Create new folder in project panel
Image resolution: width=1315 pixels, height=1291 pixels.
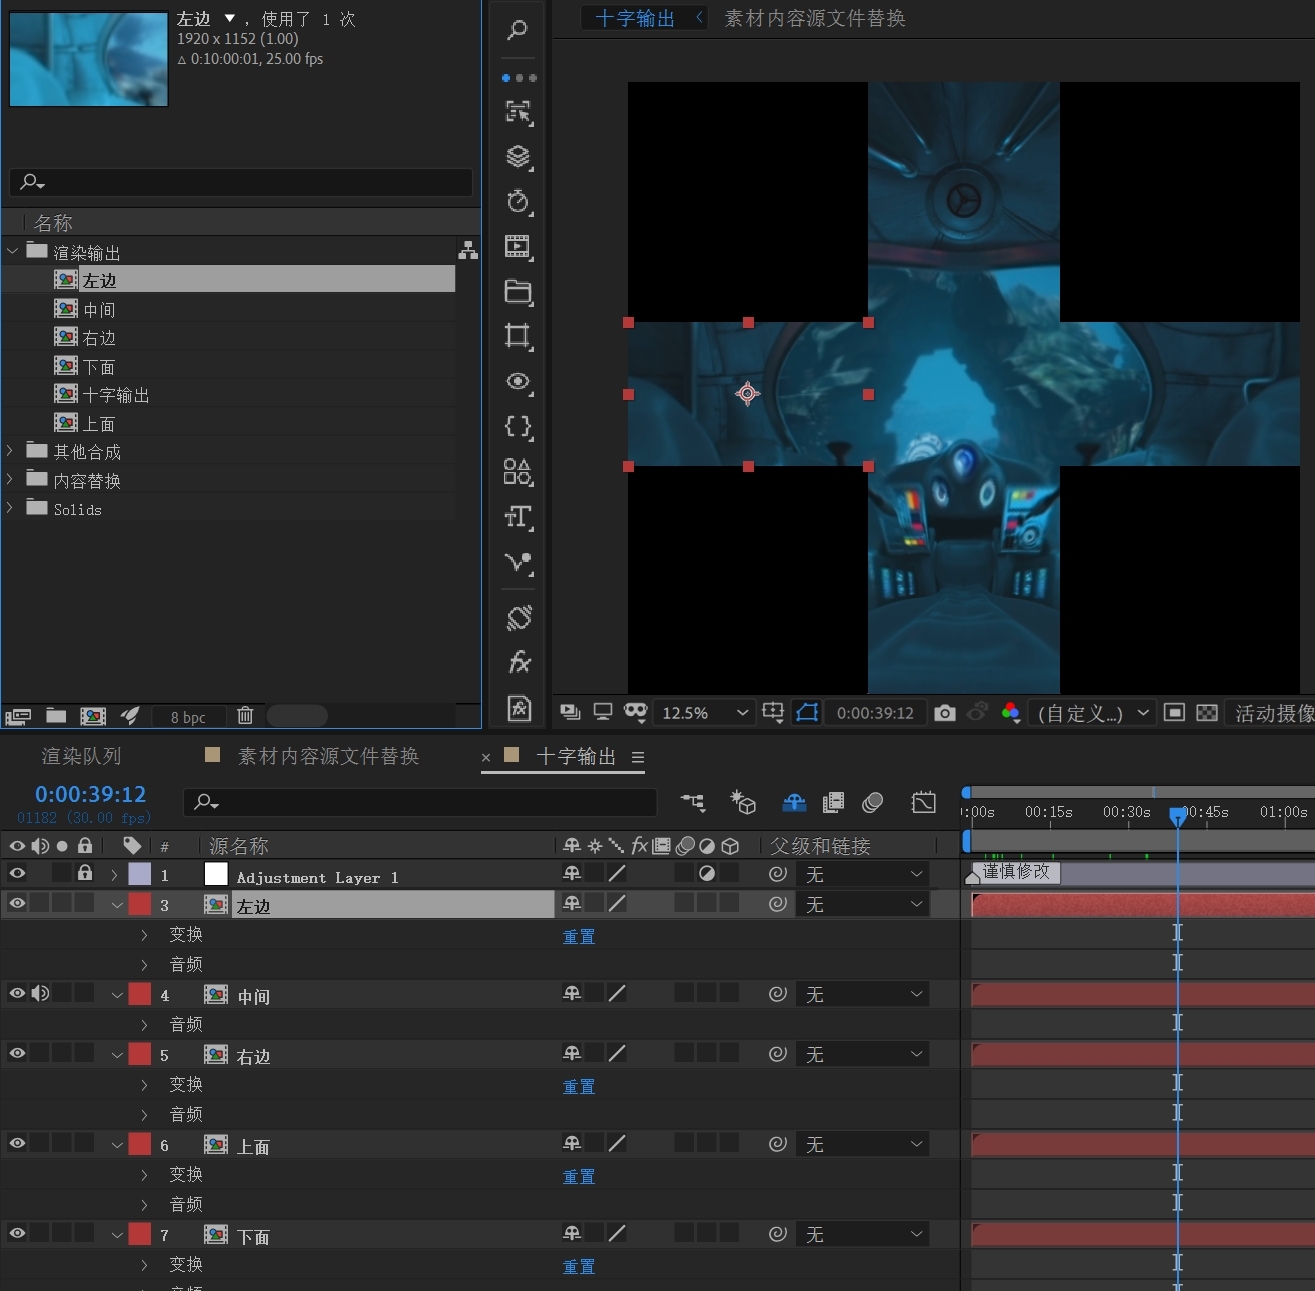point(56,716)
